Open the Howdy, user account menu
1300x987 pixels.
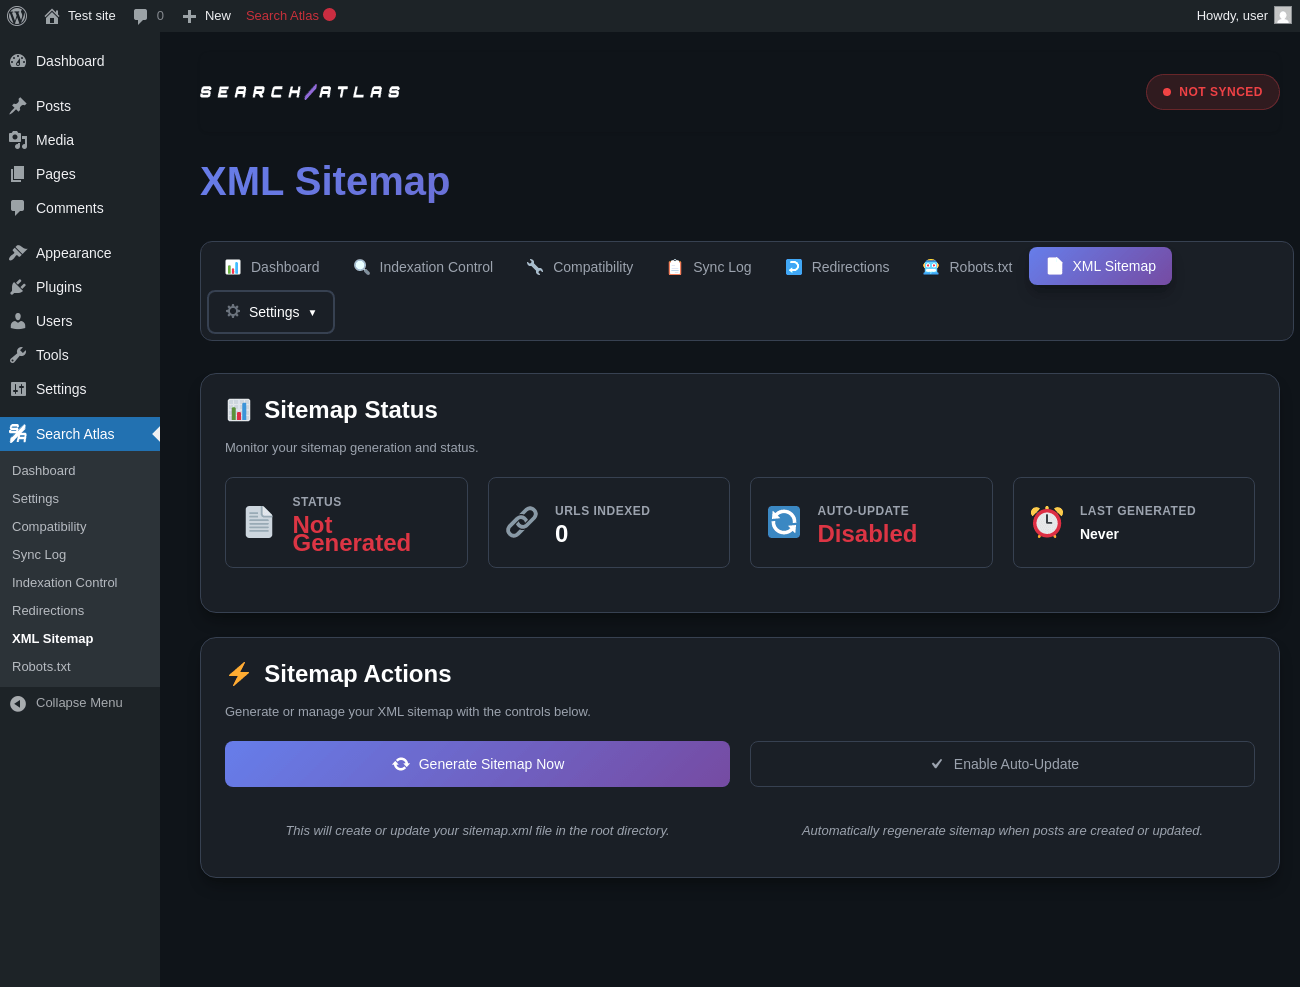click(1244, 16)
